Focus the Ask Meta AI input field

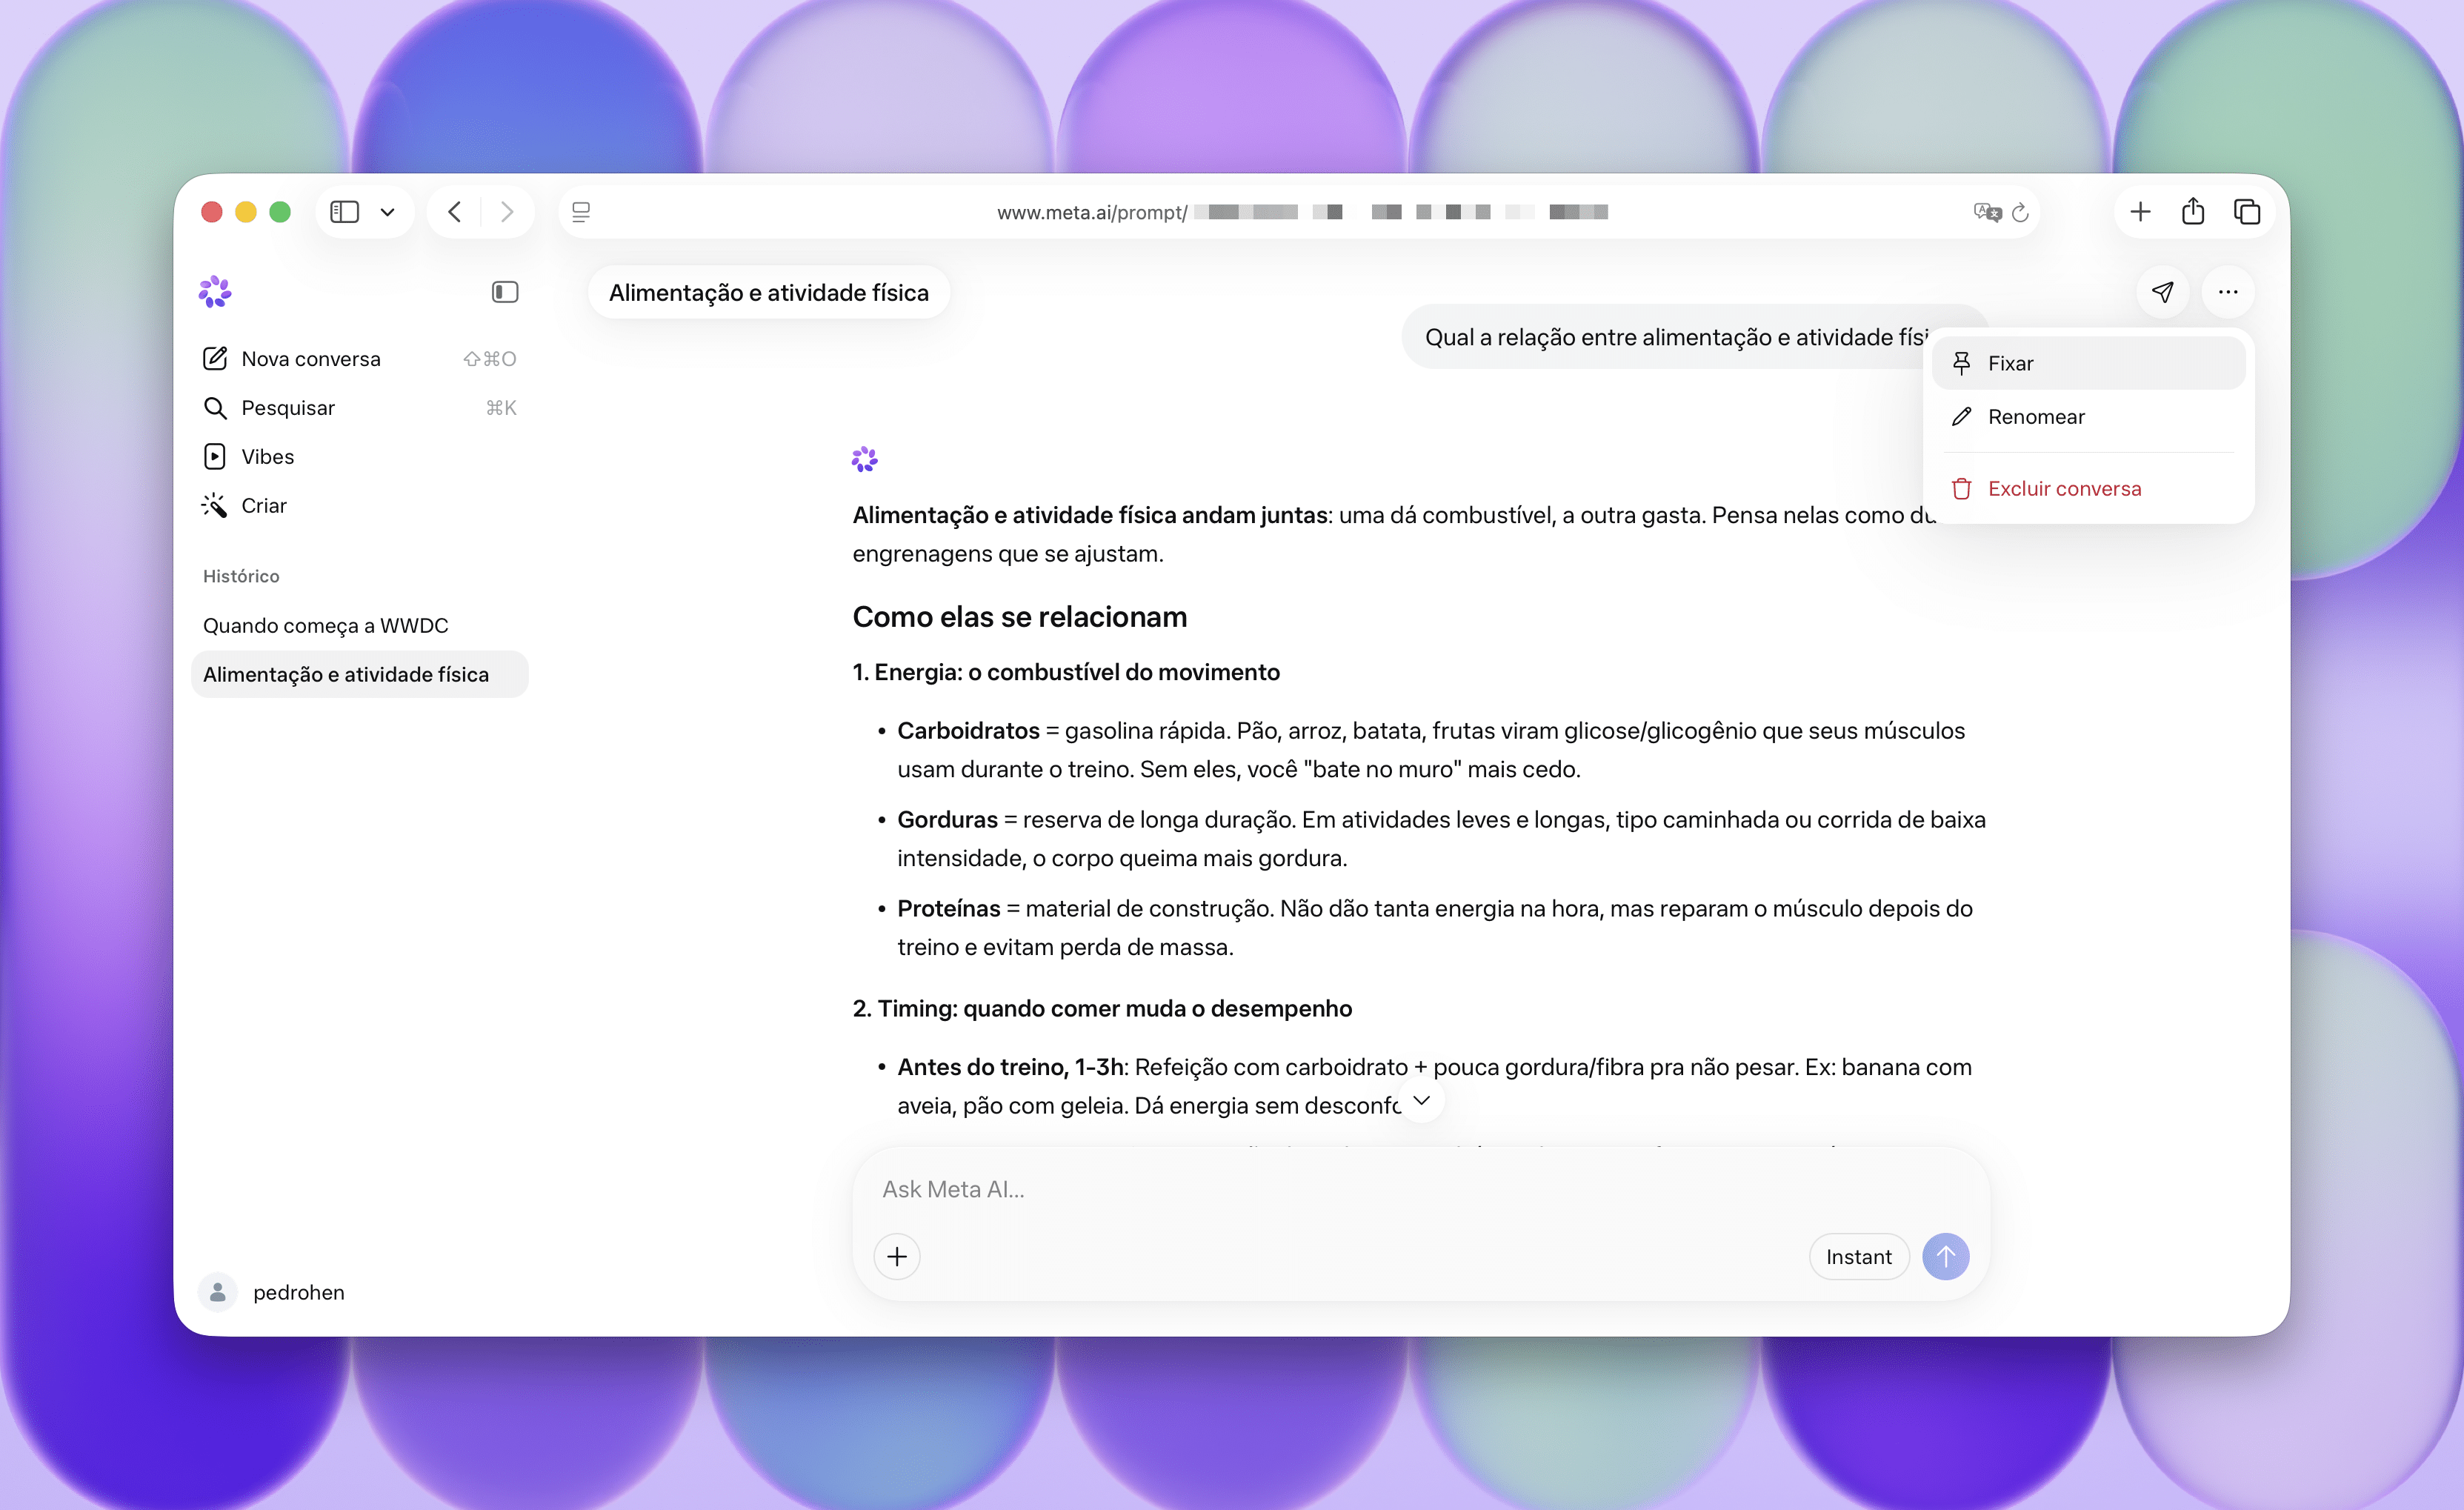click(x=1420, y=1190)
